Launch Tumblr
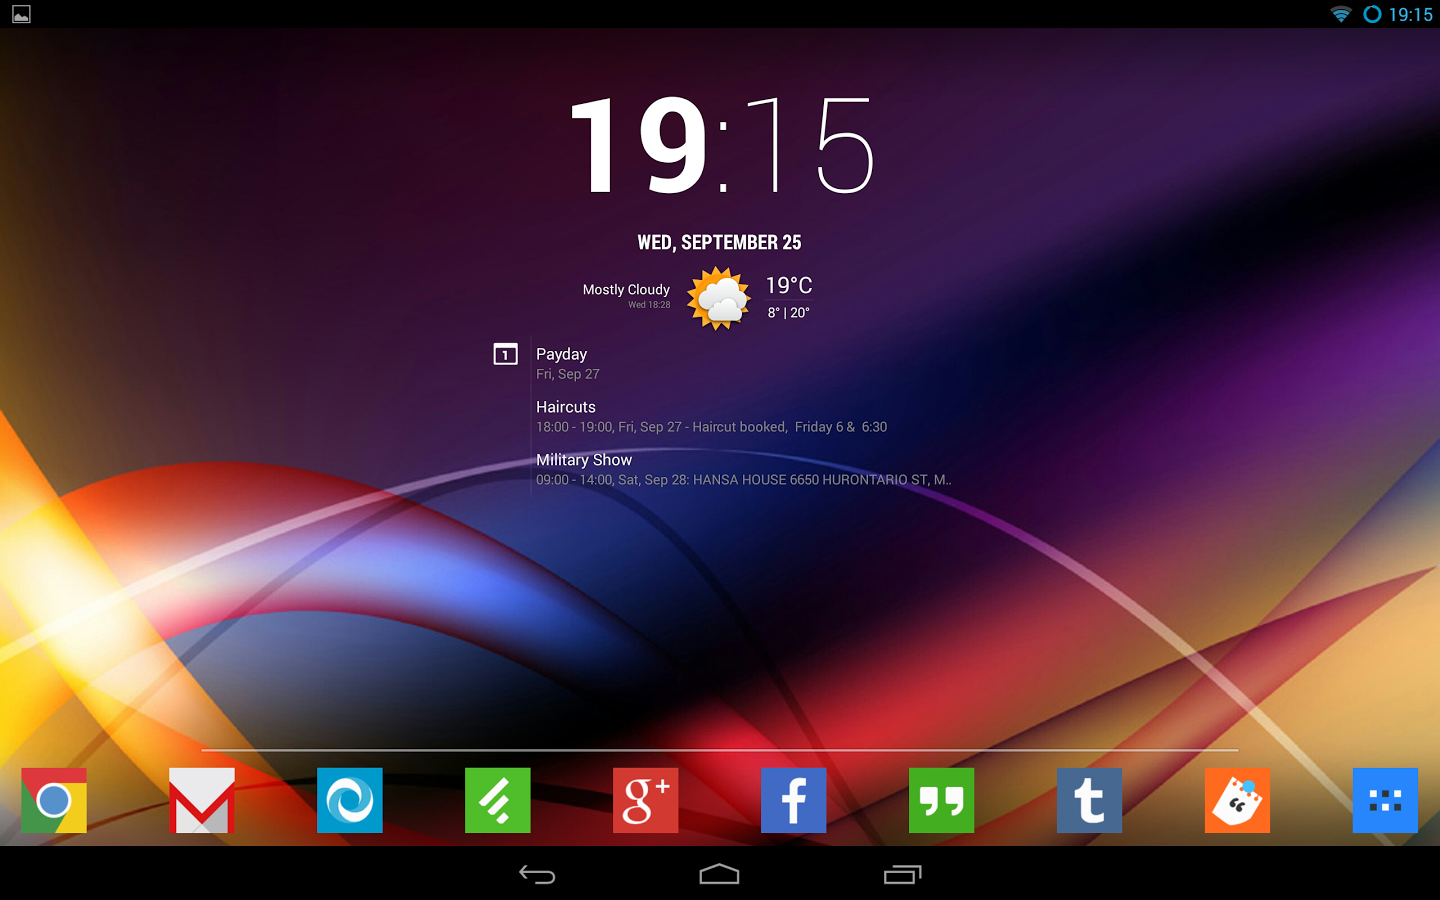This screenshot has height=900, width=1440. [x=1089, y=800]
